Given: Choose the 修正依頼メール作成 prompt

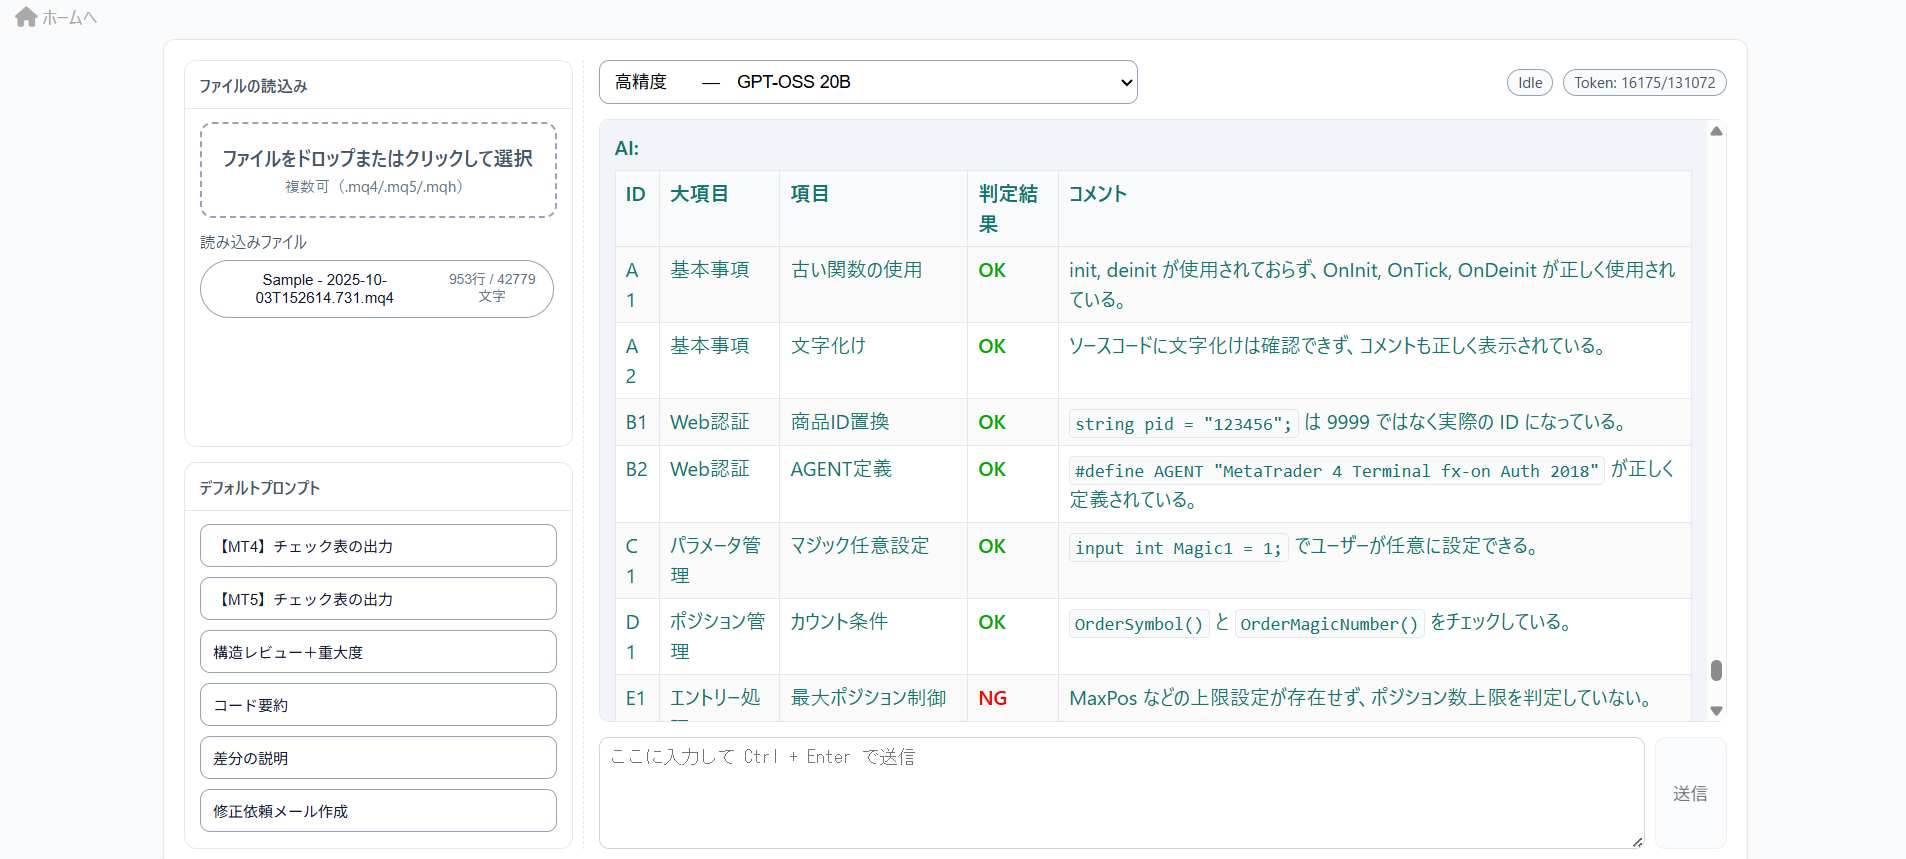Looking at the screenshot, I should point(378,811).
